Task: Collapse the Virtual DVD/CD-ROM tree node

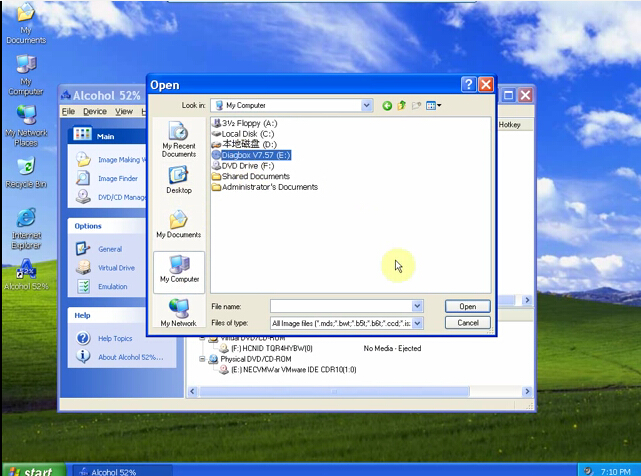Action: [202, 338]
